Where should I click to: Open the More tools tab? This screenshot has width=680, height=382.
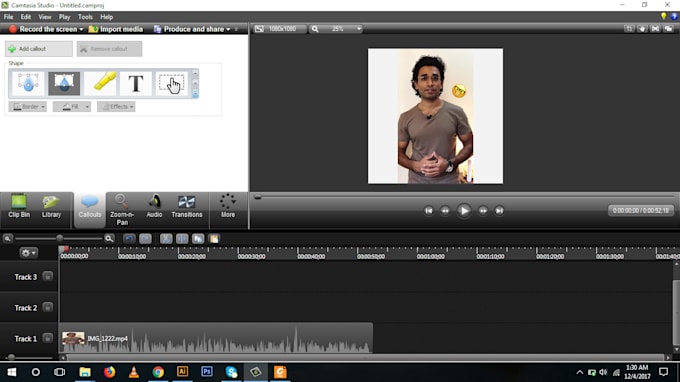pyautogui.click(x=228, y=207)
